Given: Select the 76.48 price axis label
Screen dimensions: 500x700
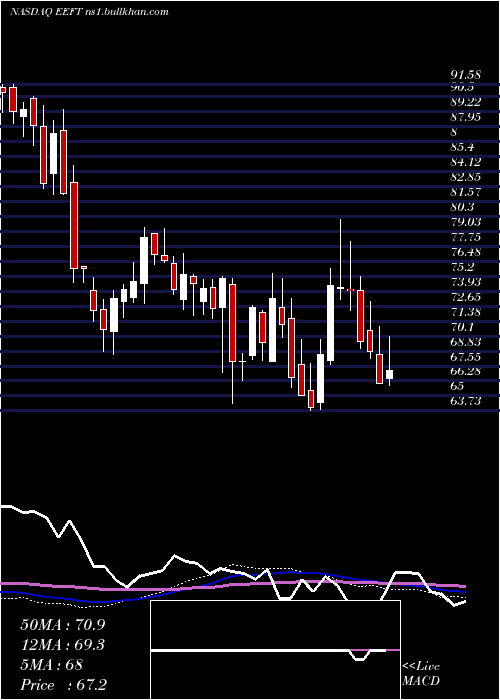Looking at the screenshot, I should point(466,252).
